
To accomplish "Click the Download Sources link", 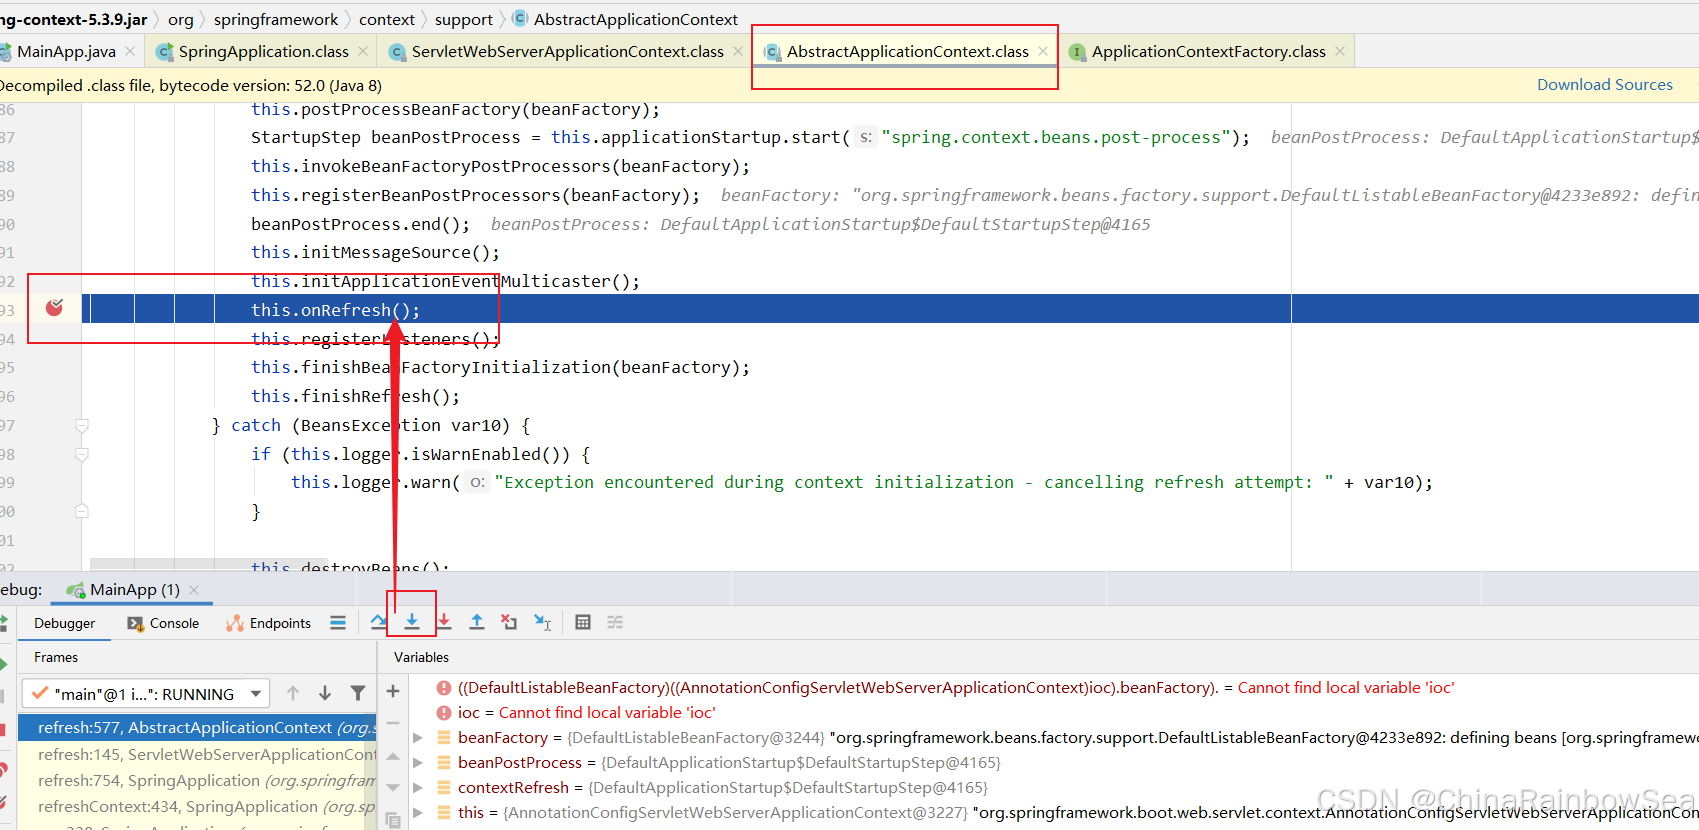I will point(1604,85).
